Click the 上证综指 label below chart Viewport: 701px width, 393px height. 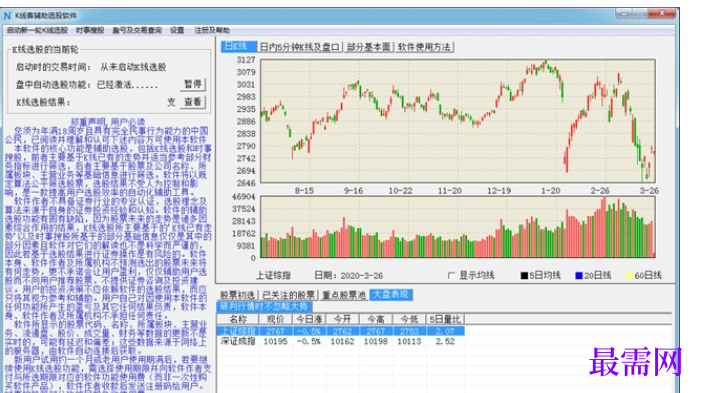coord(274,275)
